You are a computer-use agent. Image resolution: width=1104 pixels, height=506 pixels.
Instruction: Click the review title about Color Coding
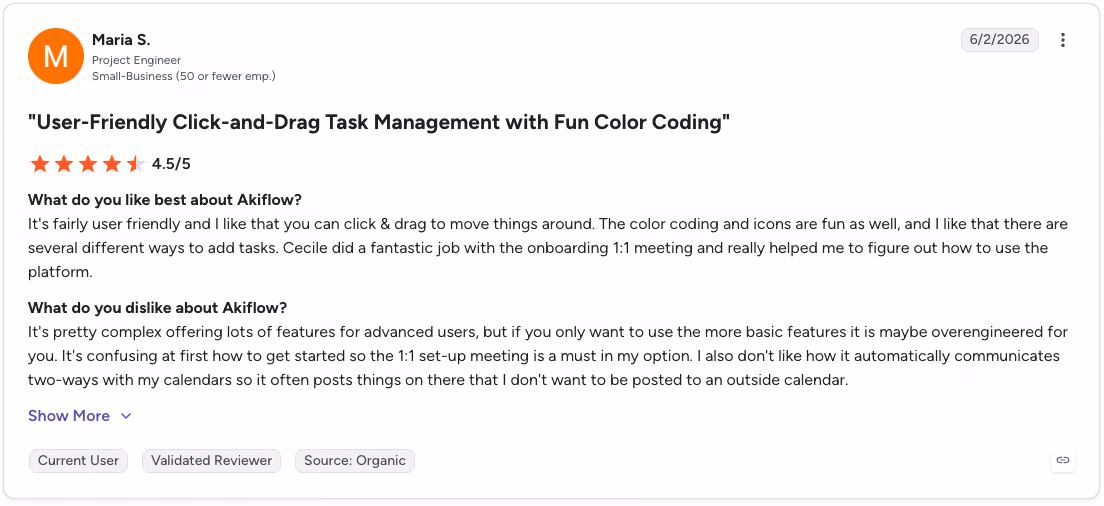pyautogui.click(x=379, y=123)
